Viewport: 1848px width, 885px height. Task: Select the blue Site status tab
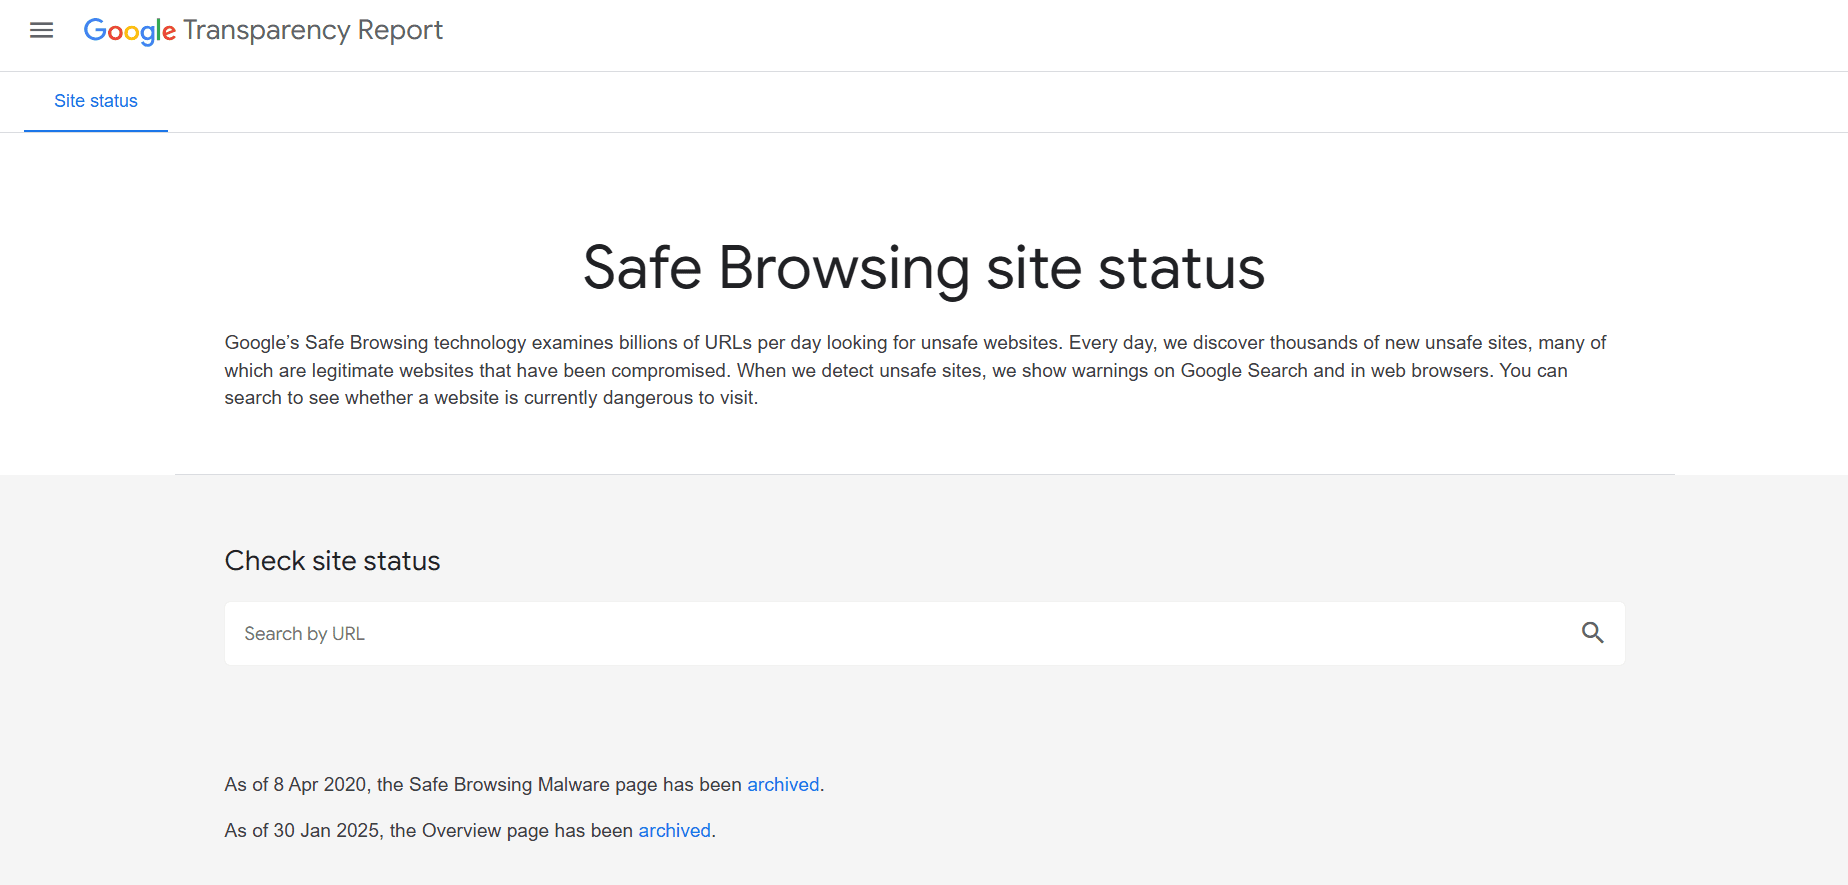(x=95, y=101)
